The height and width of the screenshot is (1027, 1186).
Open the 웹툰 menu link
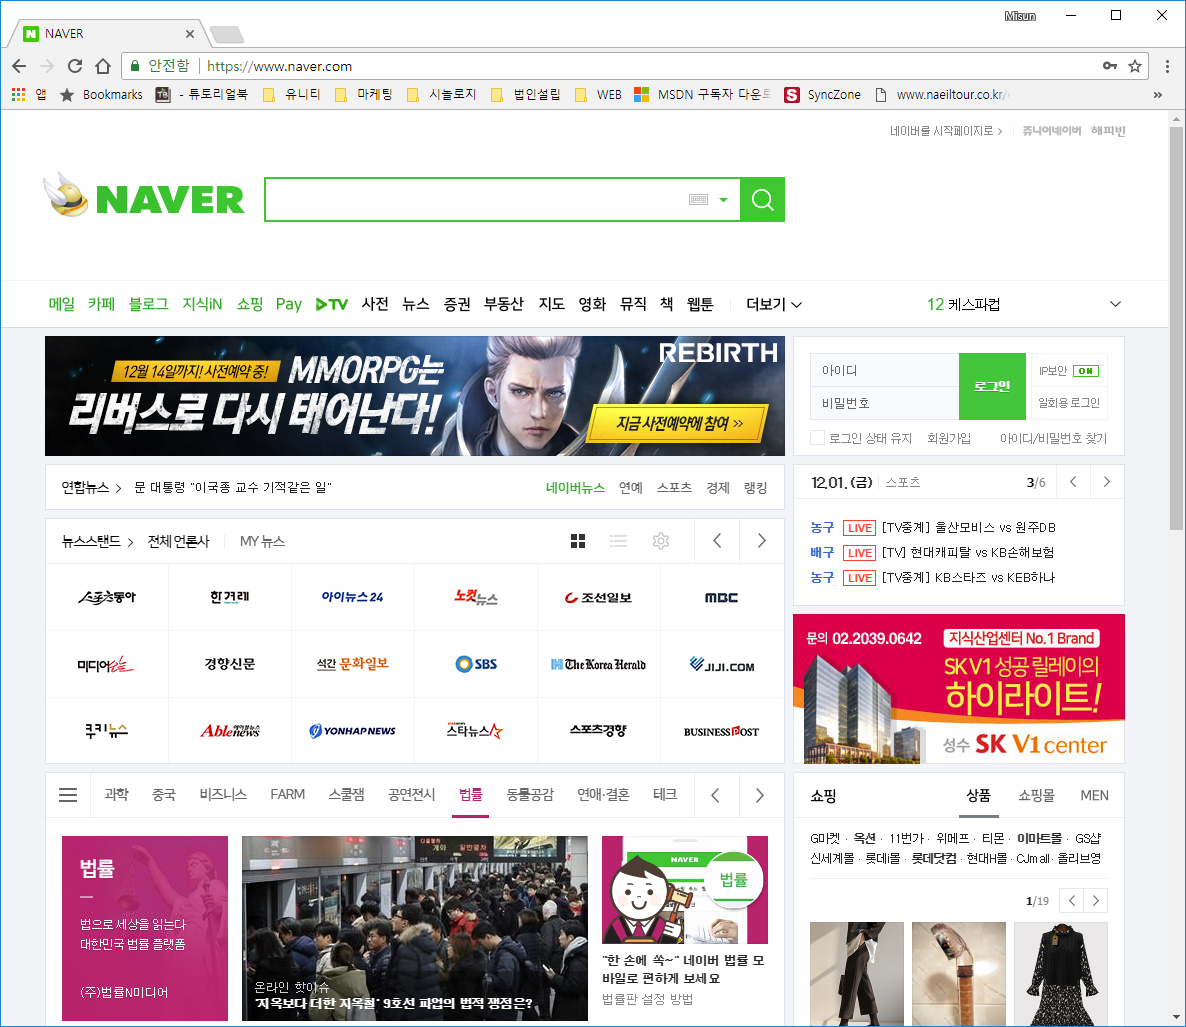tap(700, 304)
